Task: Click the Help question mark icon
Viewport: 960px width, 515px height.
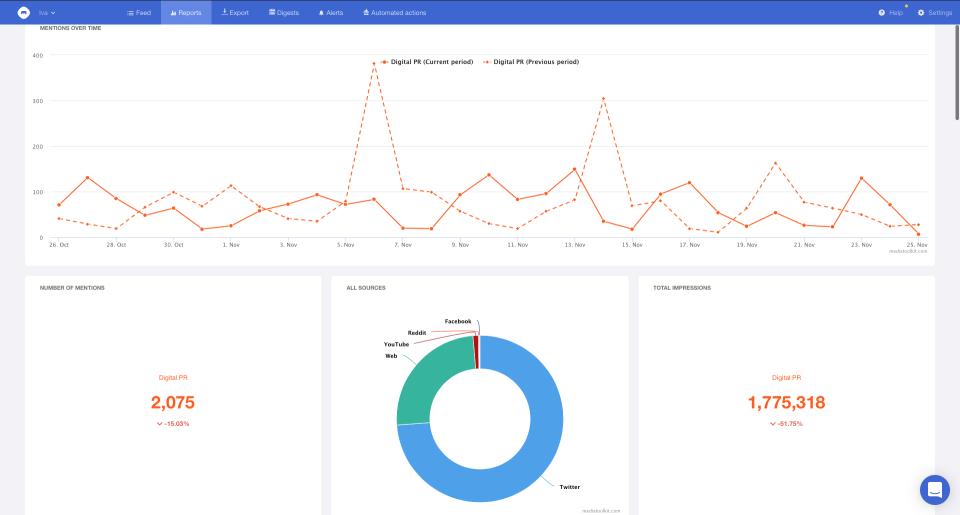Action: (882, 13)
